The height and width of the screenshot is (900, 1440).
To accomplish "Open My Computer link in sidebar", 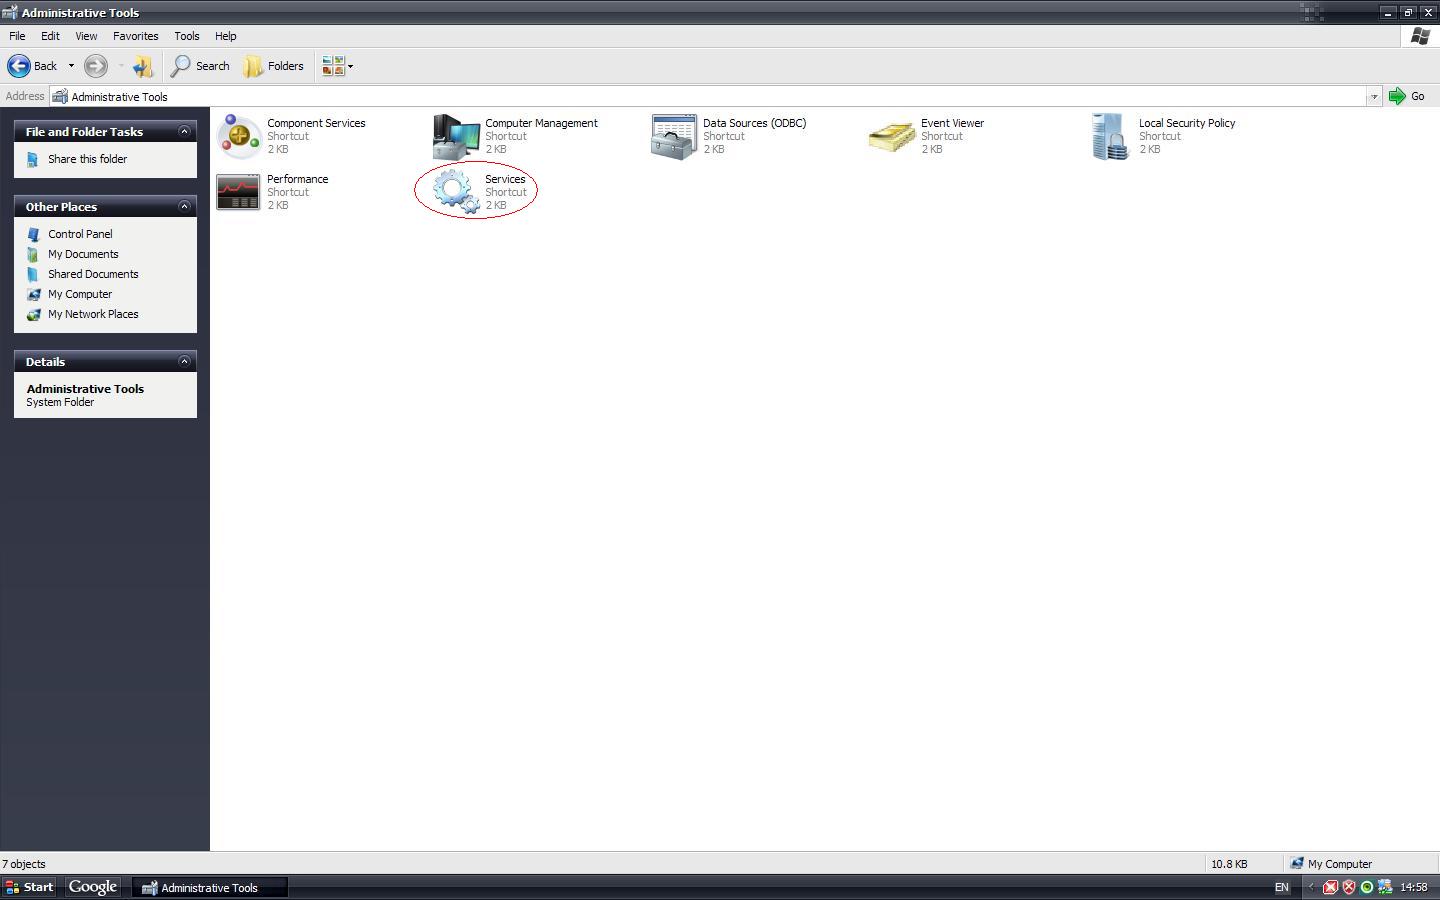I will tap(80, 294).
